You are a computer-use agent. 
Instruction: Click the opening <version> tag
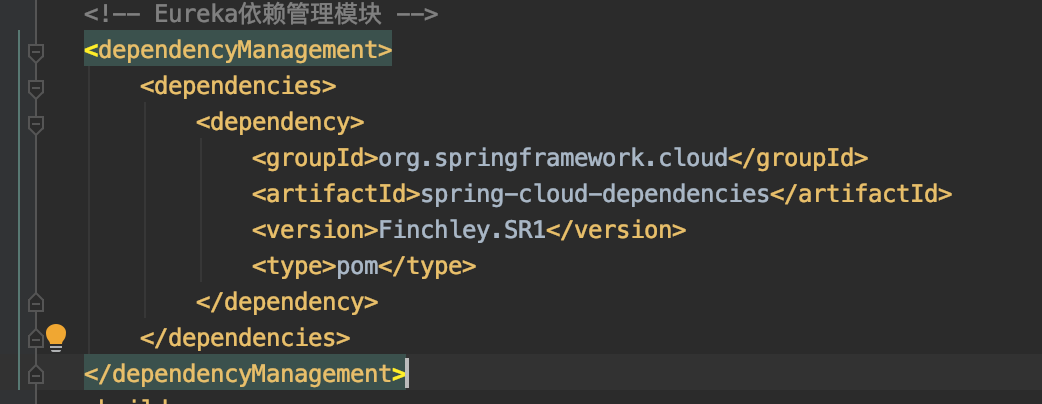point(315,230)
